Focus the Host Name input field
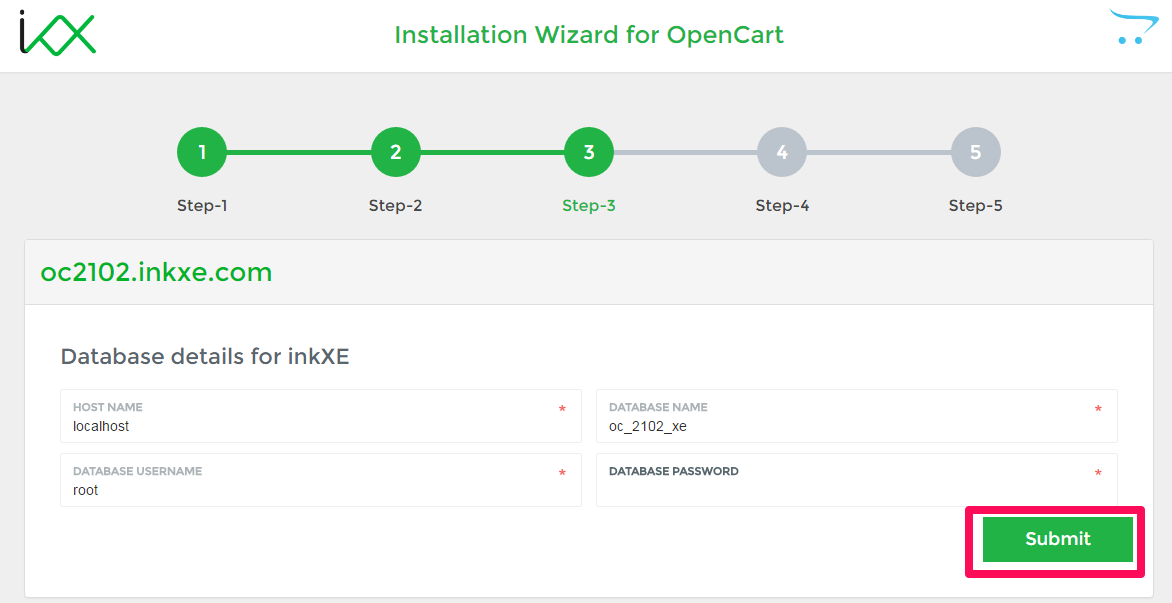Screen dimensions: 1172x603 coord(321,416)
